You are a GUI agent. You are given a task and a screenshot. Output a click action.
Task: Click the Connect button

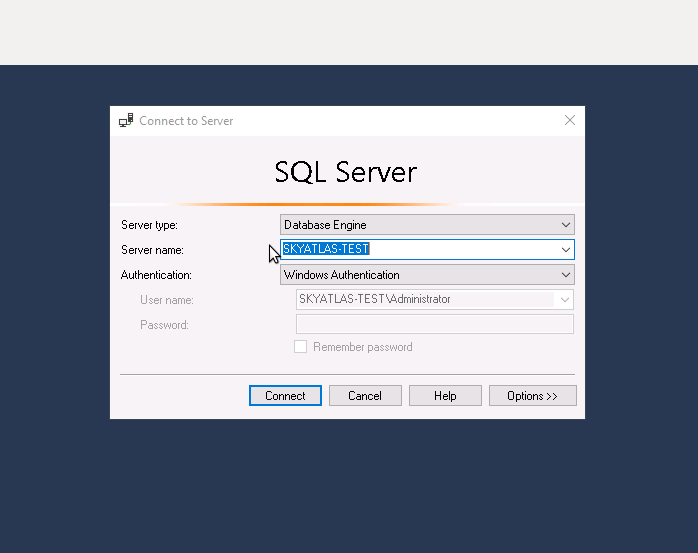point(285,396)
